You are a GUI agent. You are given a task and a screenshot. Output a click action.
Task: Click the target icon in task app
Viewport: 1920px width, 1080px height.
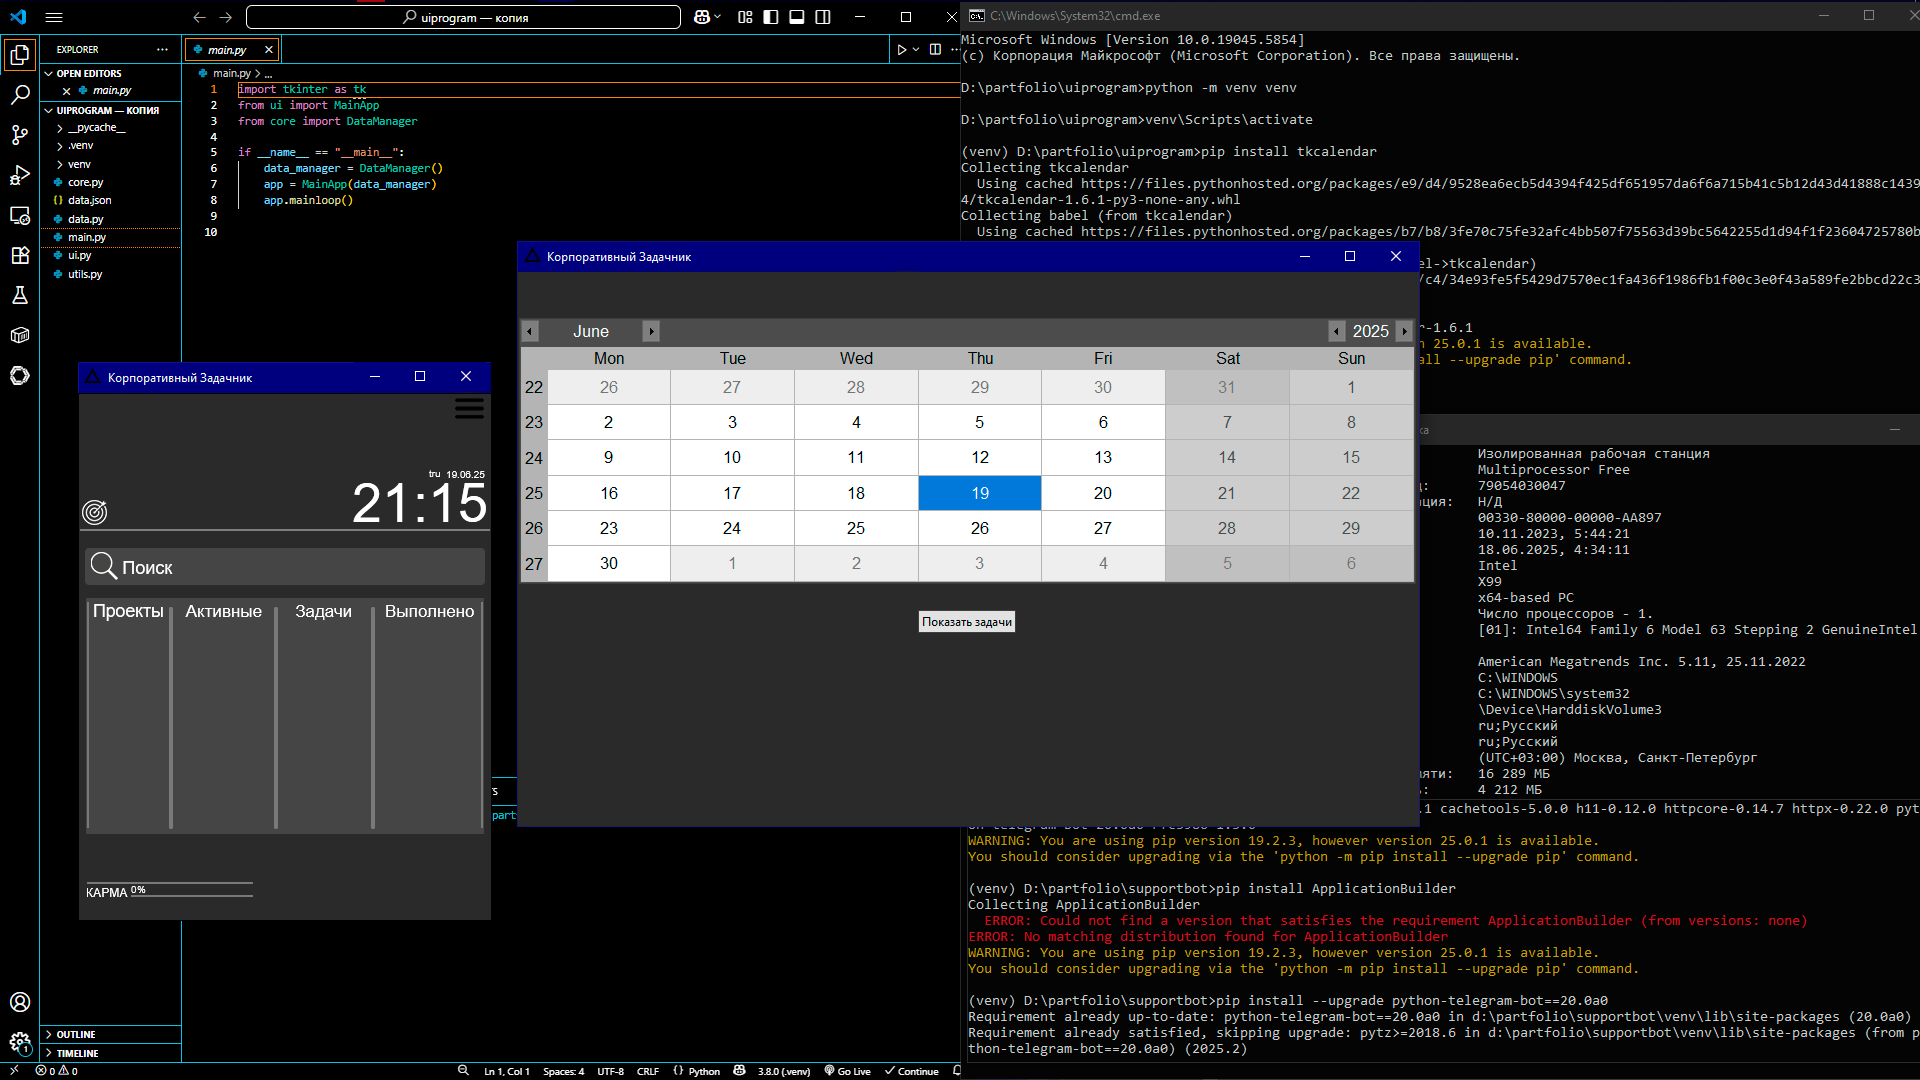pos(94,512)
